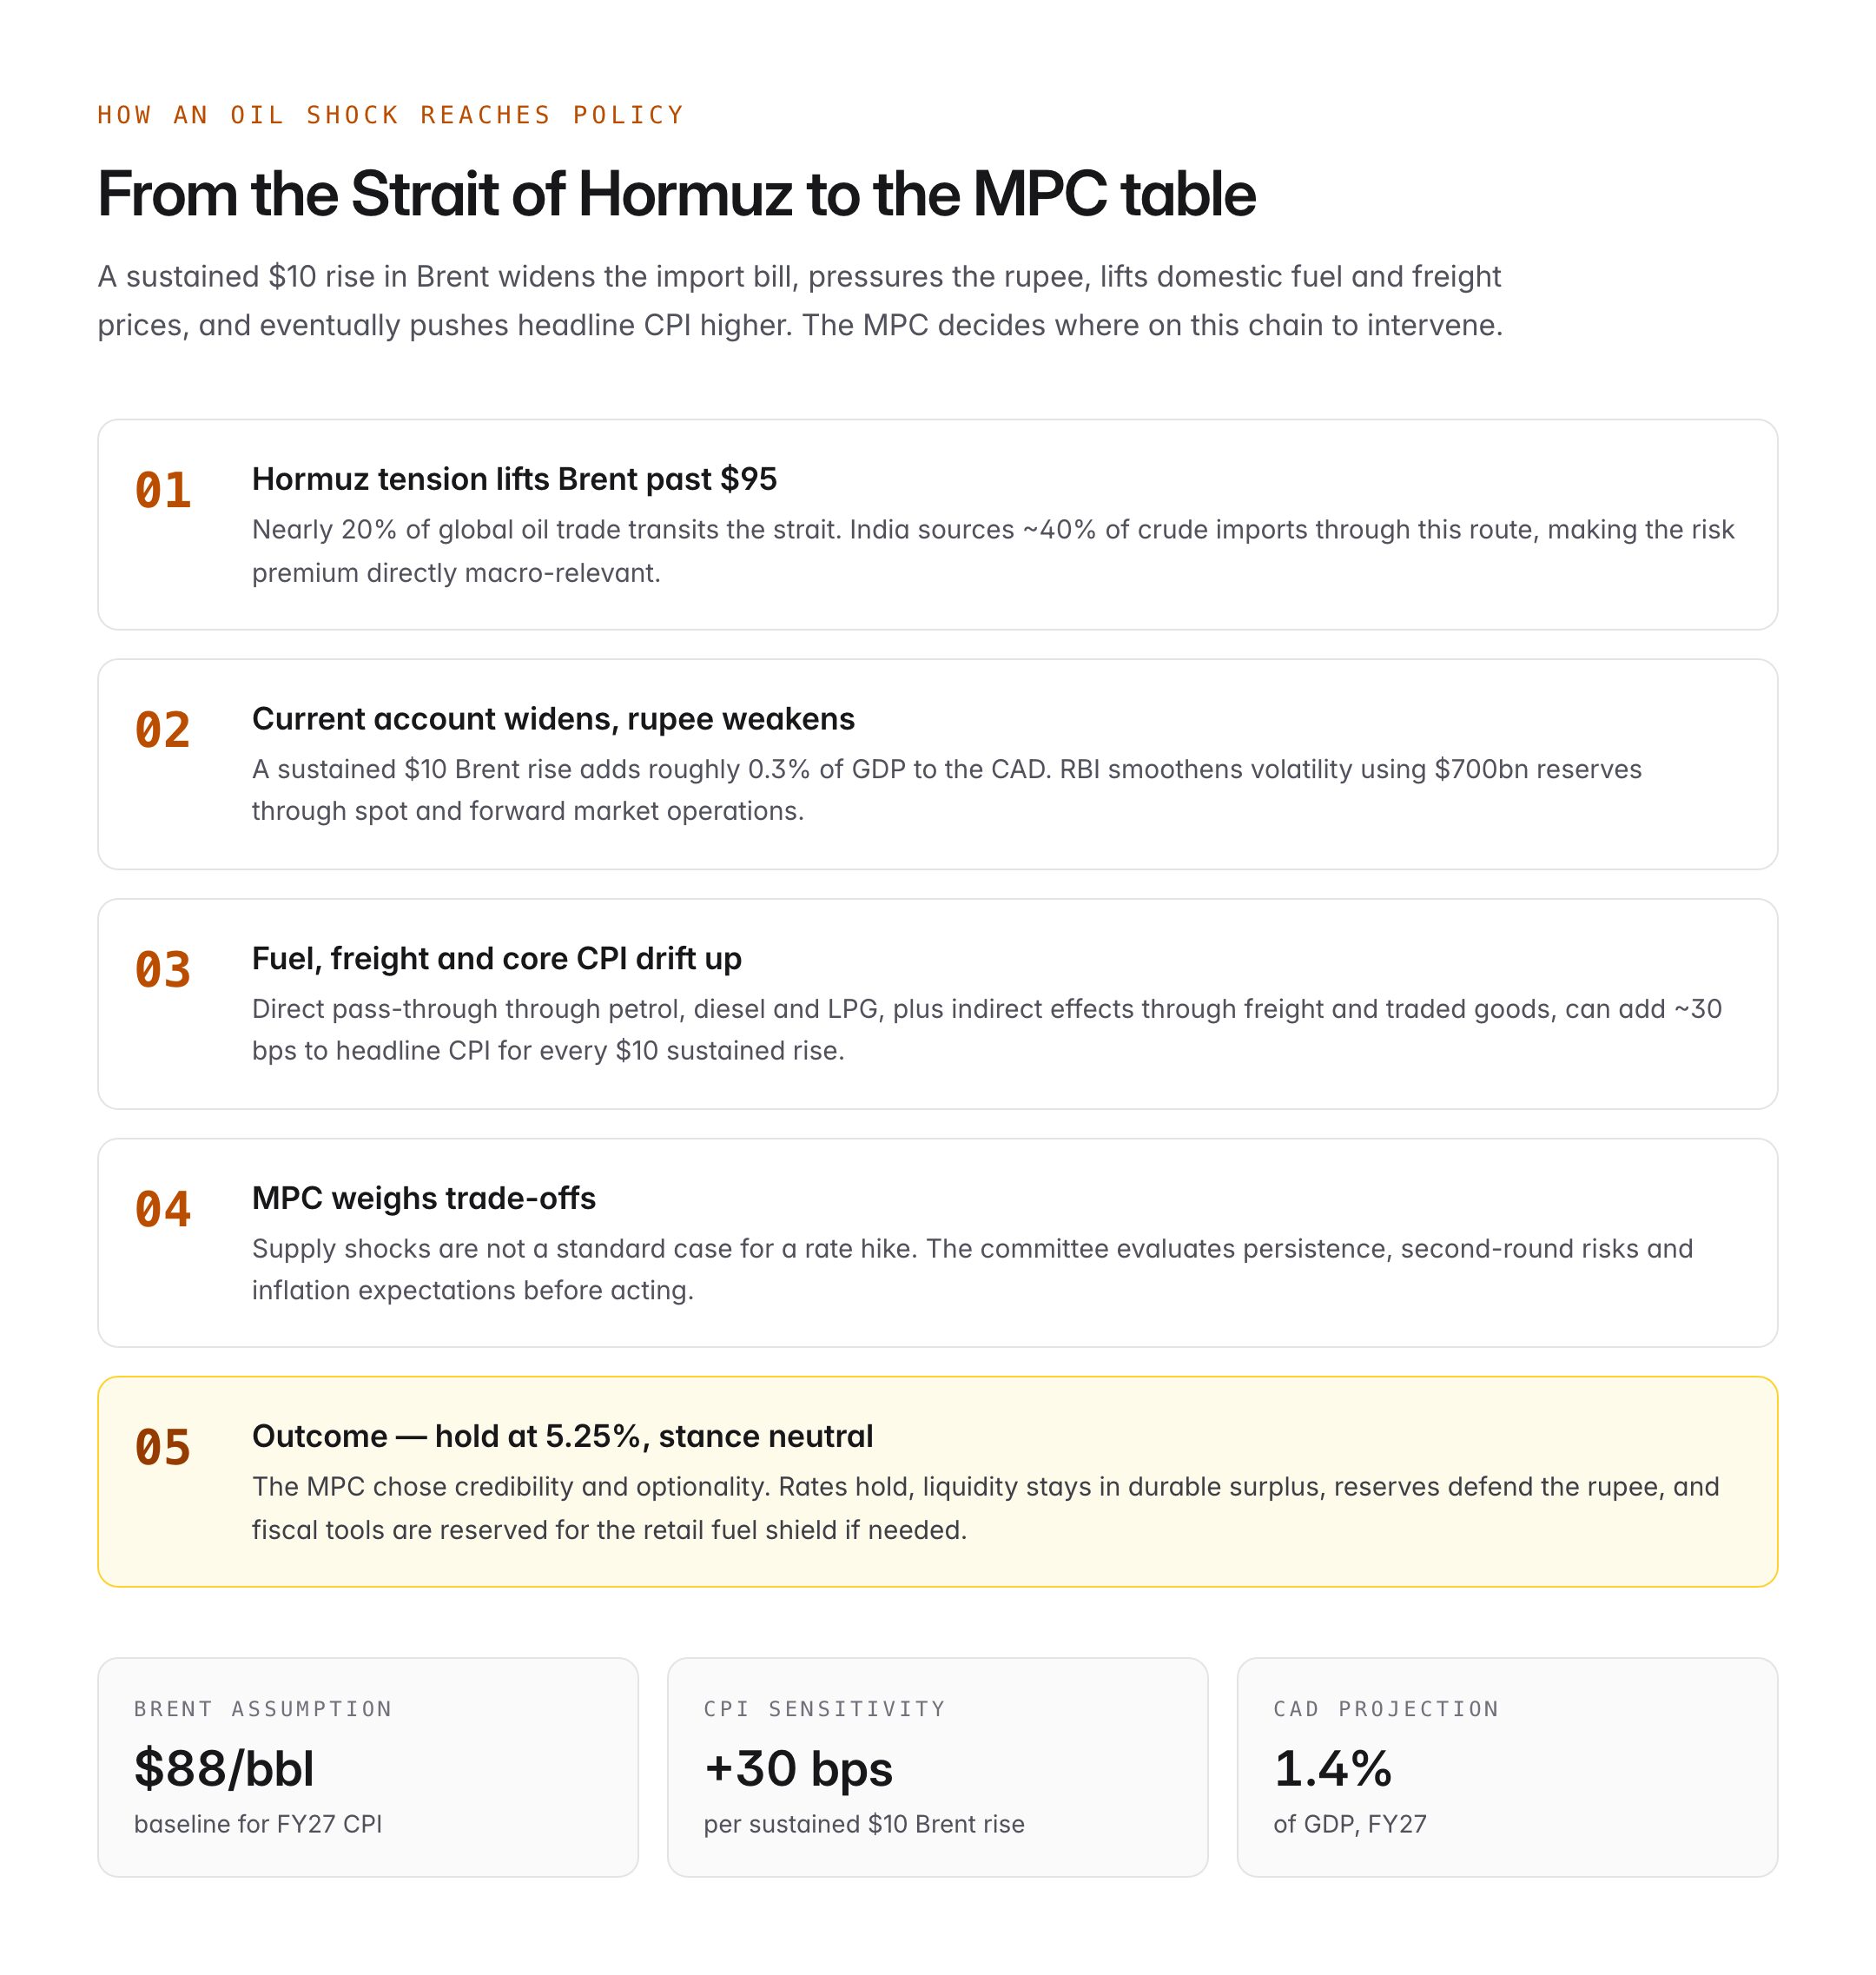Click the step number 04 marker

(x=163, y=1209)
